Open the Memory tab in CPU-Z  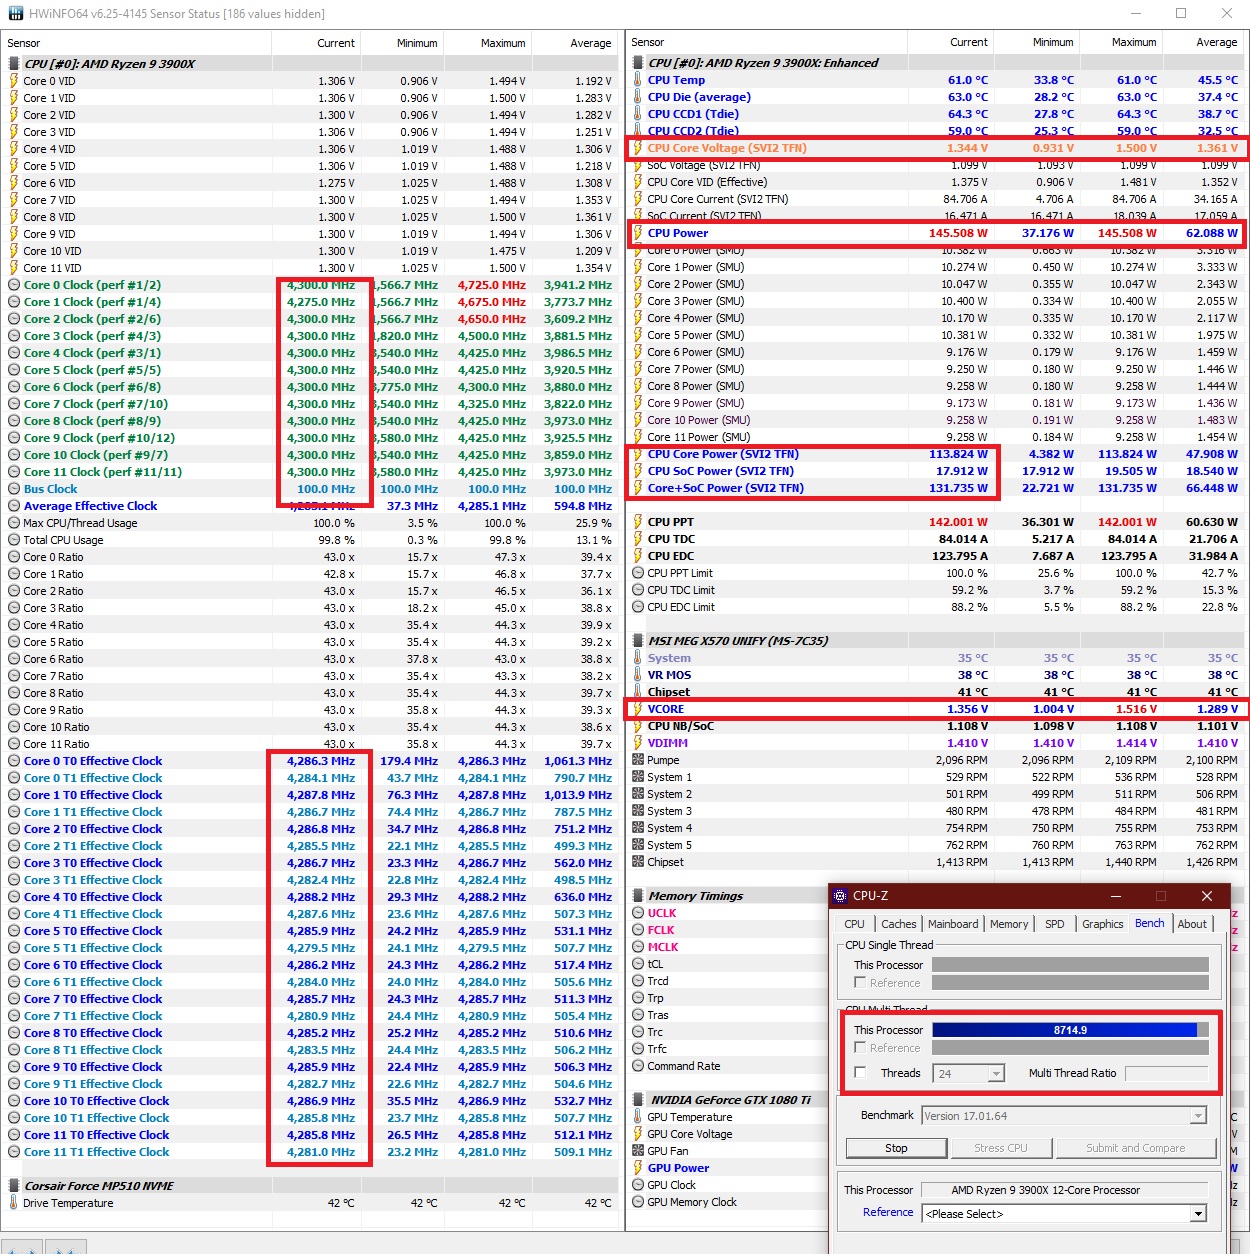(1009, 924)
